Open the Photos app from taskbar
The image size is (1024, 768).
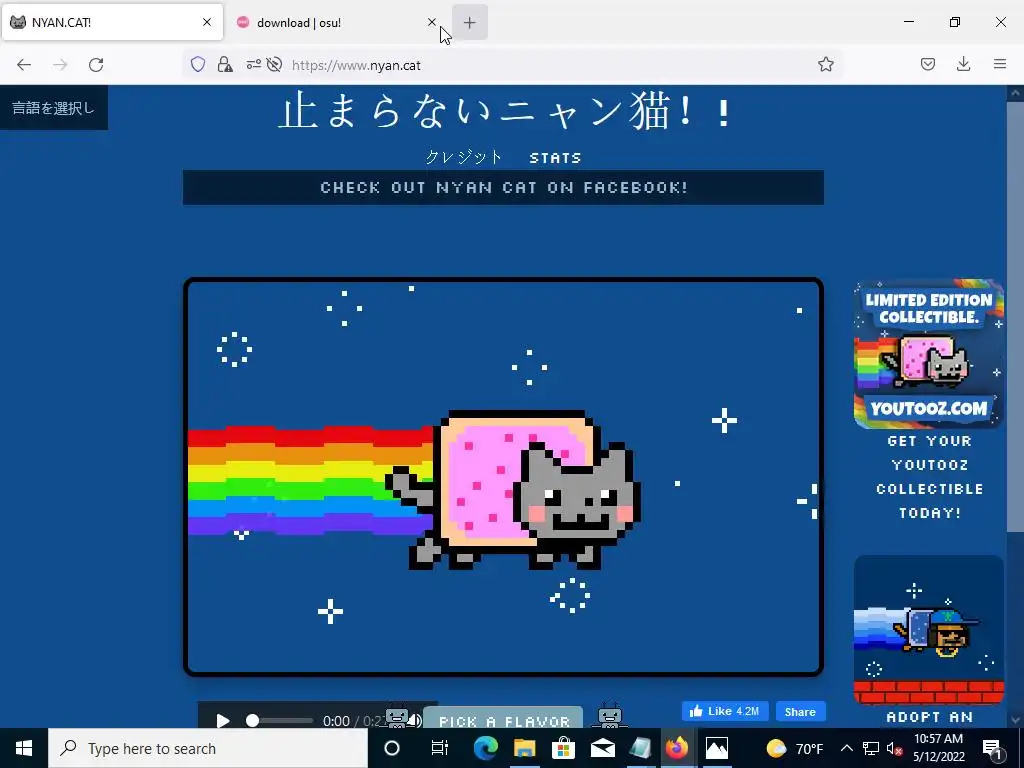pyautogui.click(x=716, y=748)
